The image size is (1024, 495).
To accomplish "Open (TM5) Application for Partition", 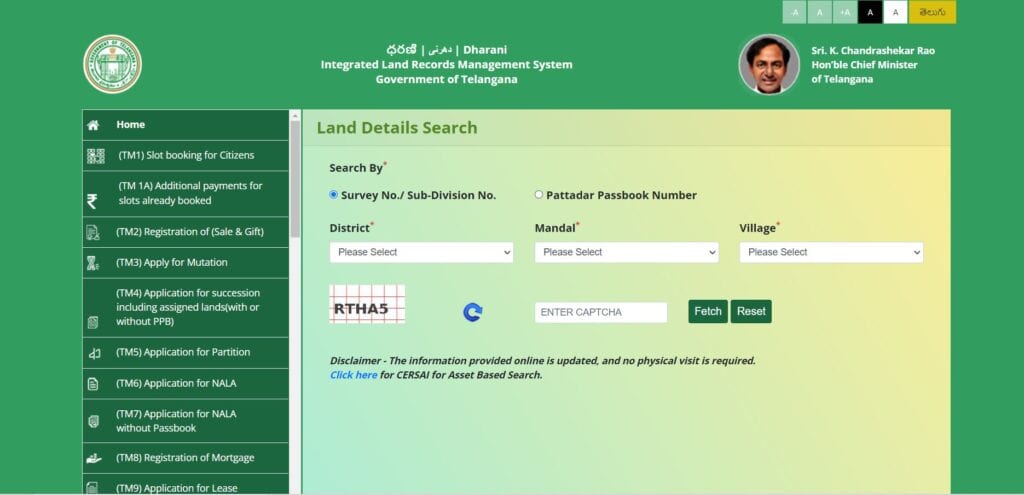I will click(185, 353).
